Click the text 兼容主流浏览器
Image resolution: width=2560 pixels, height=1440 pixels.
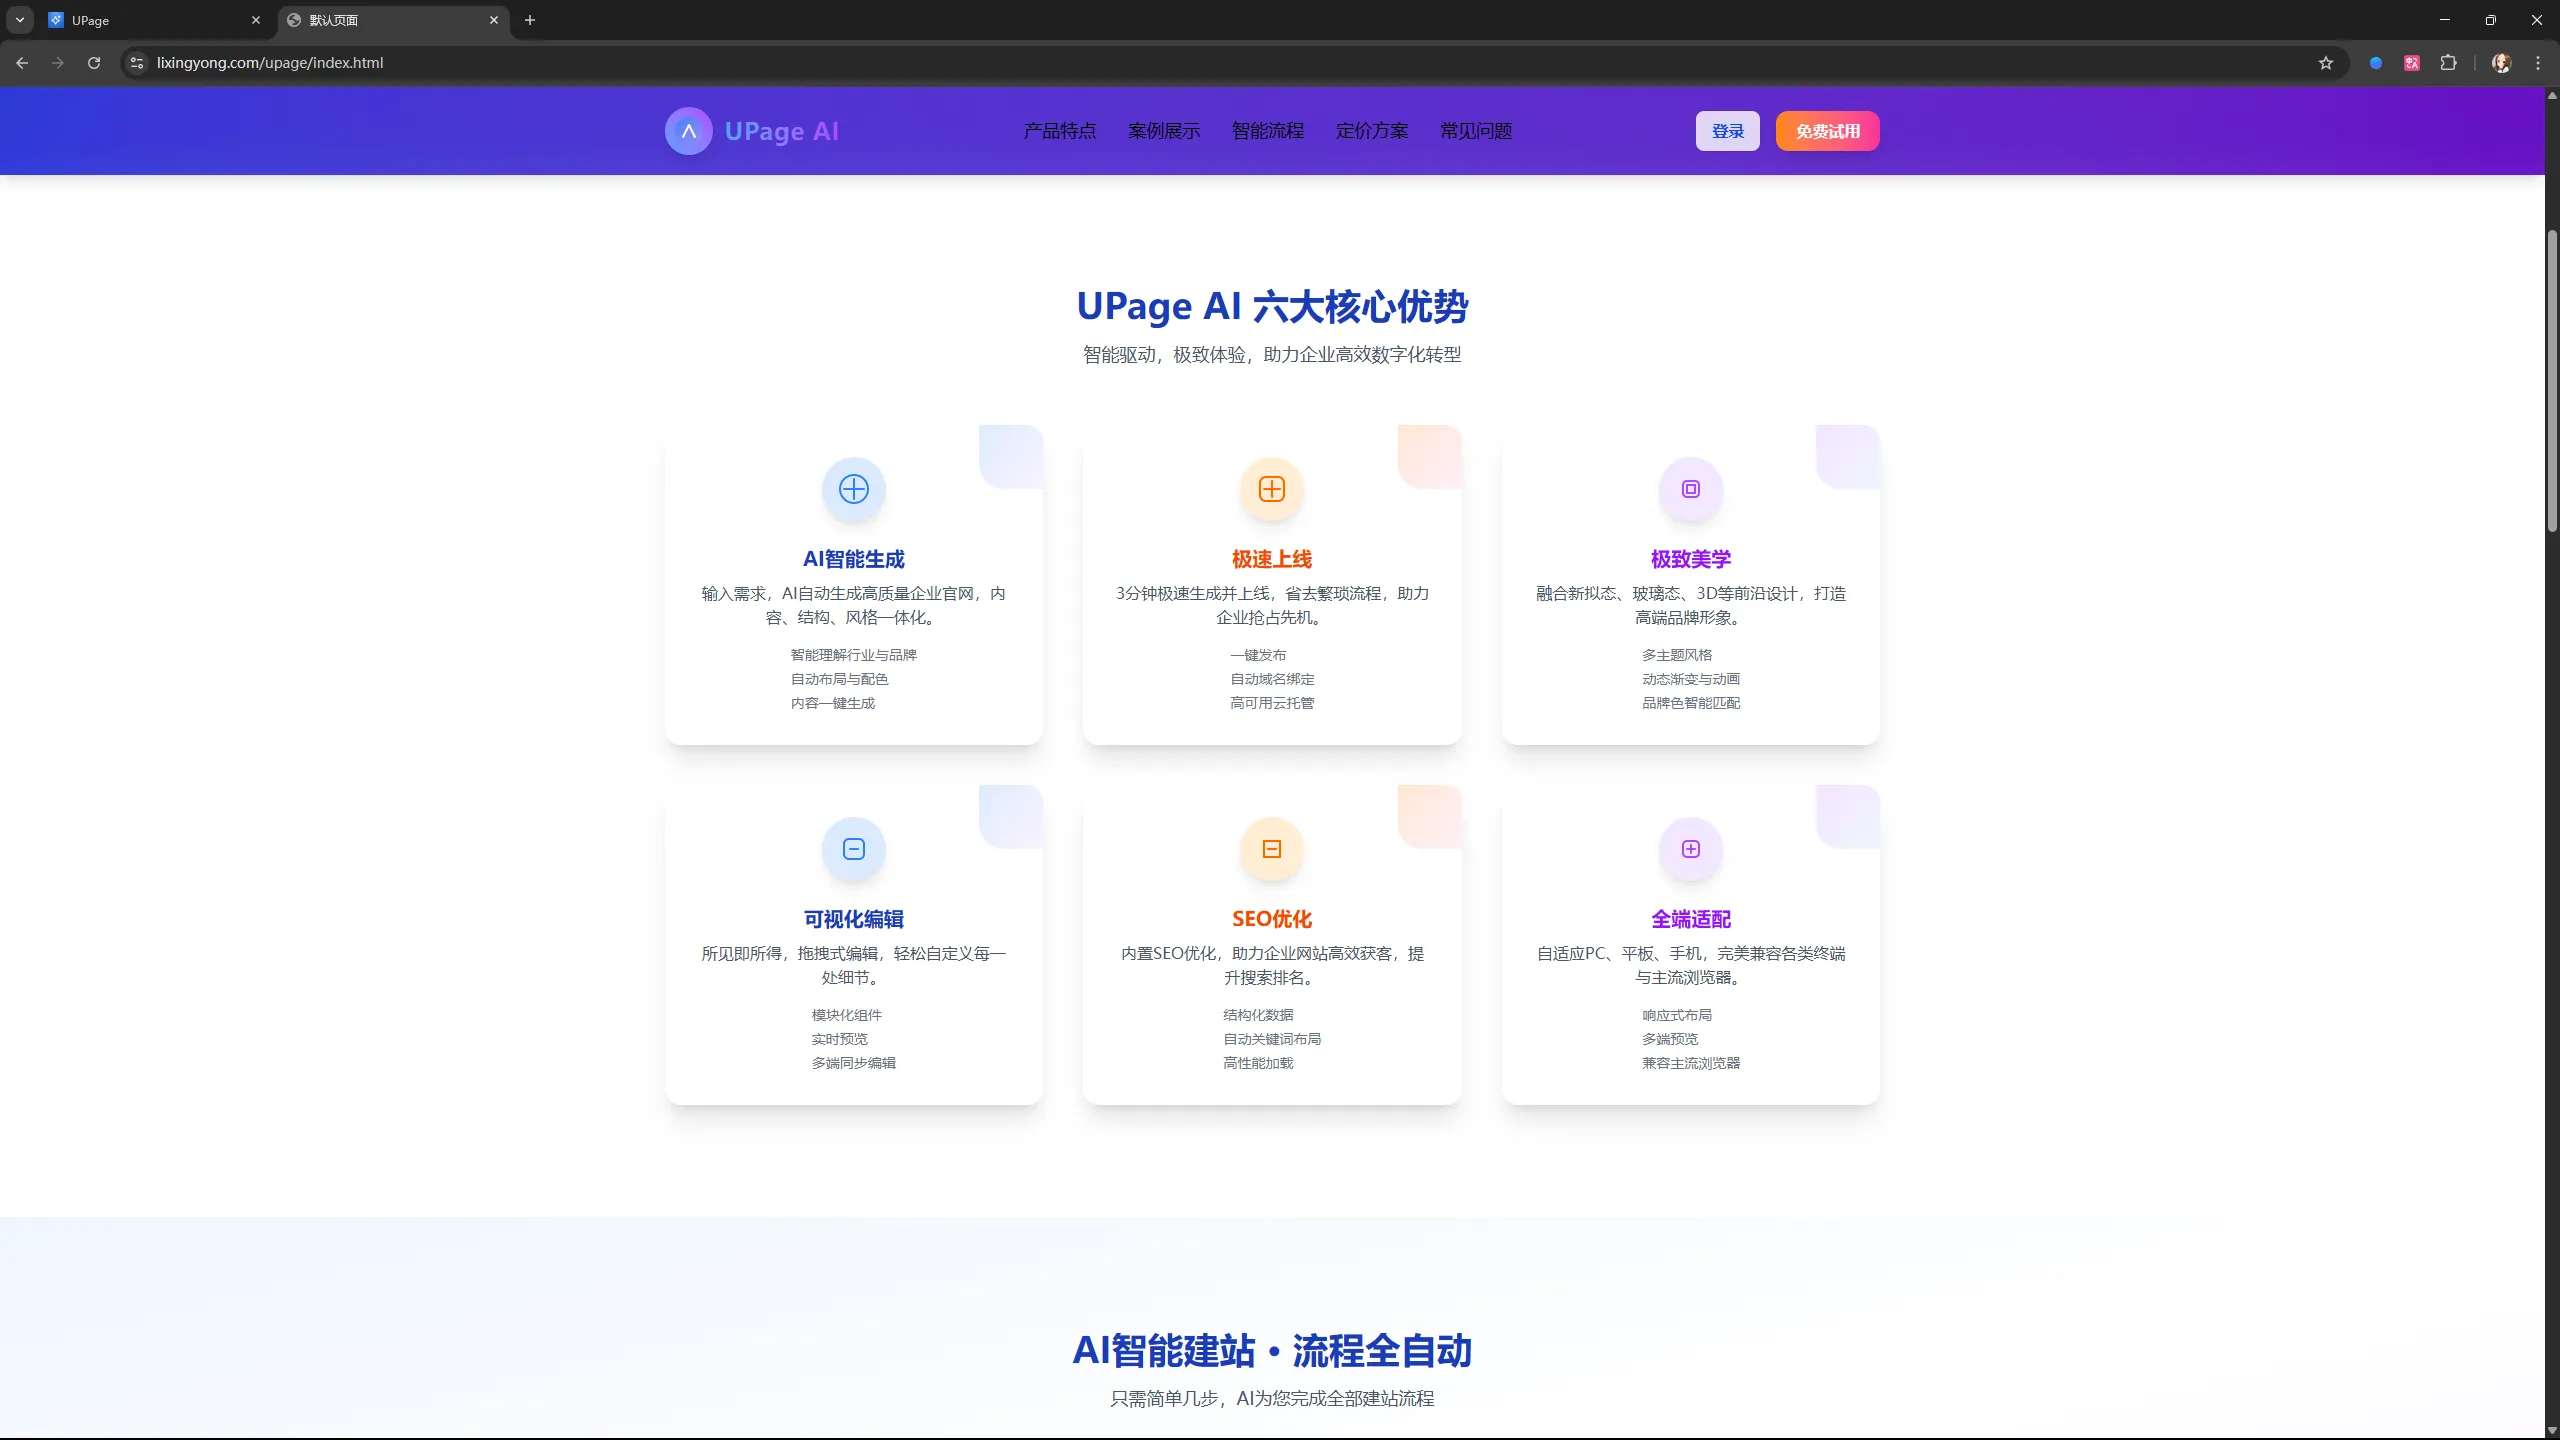tap(1691, 1063)
